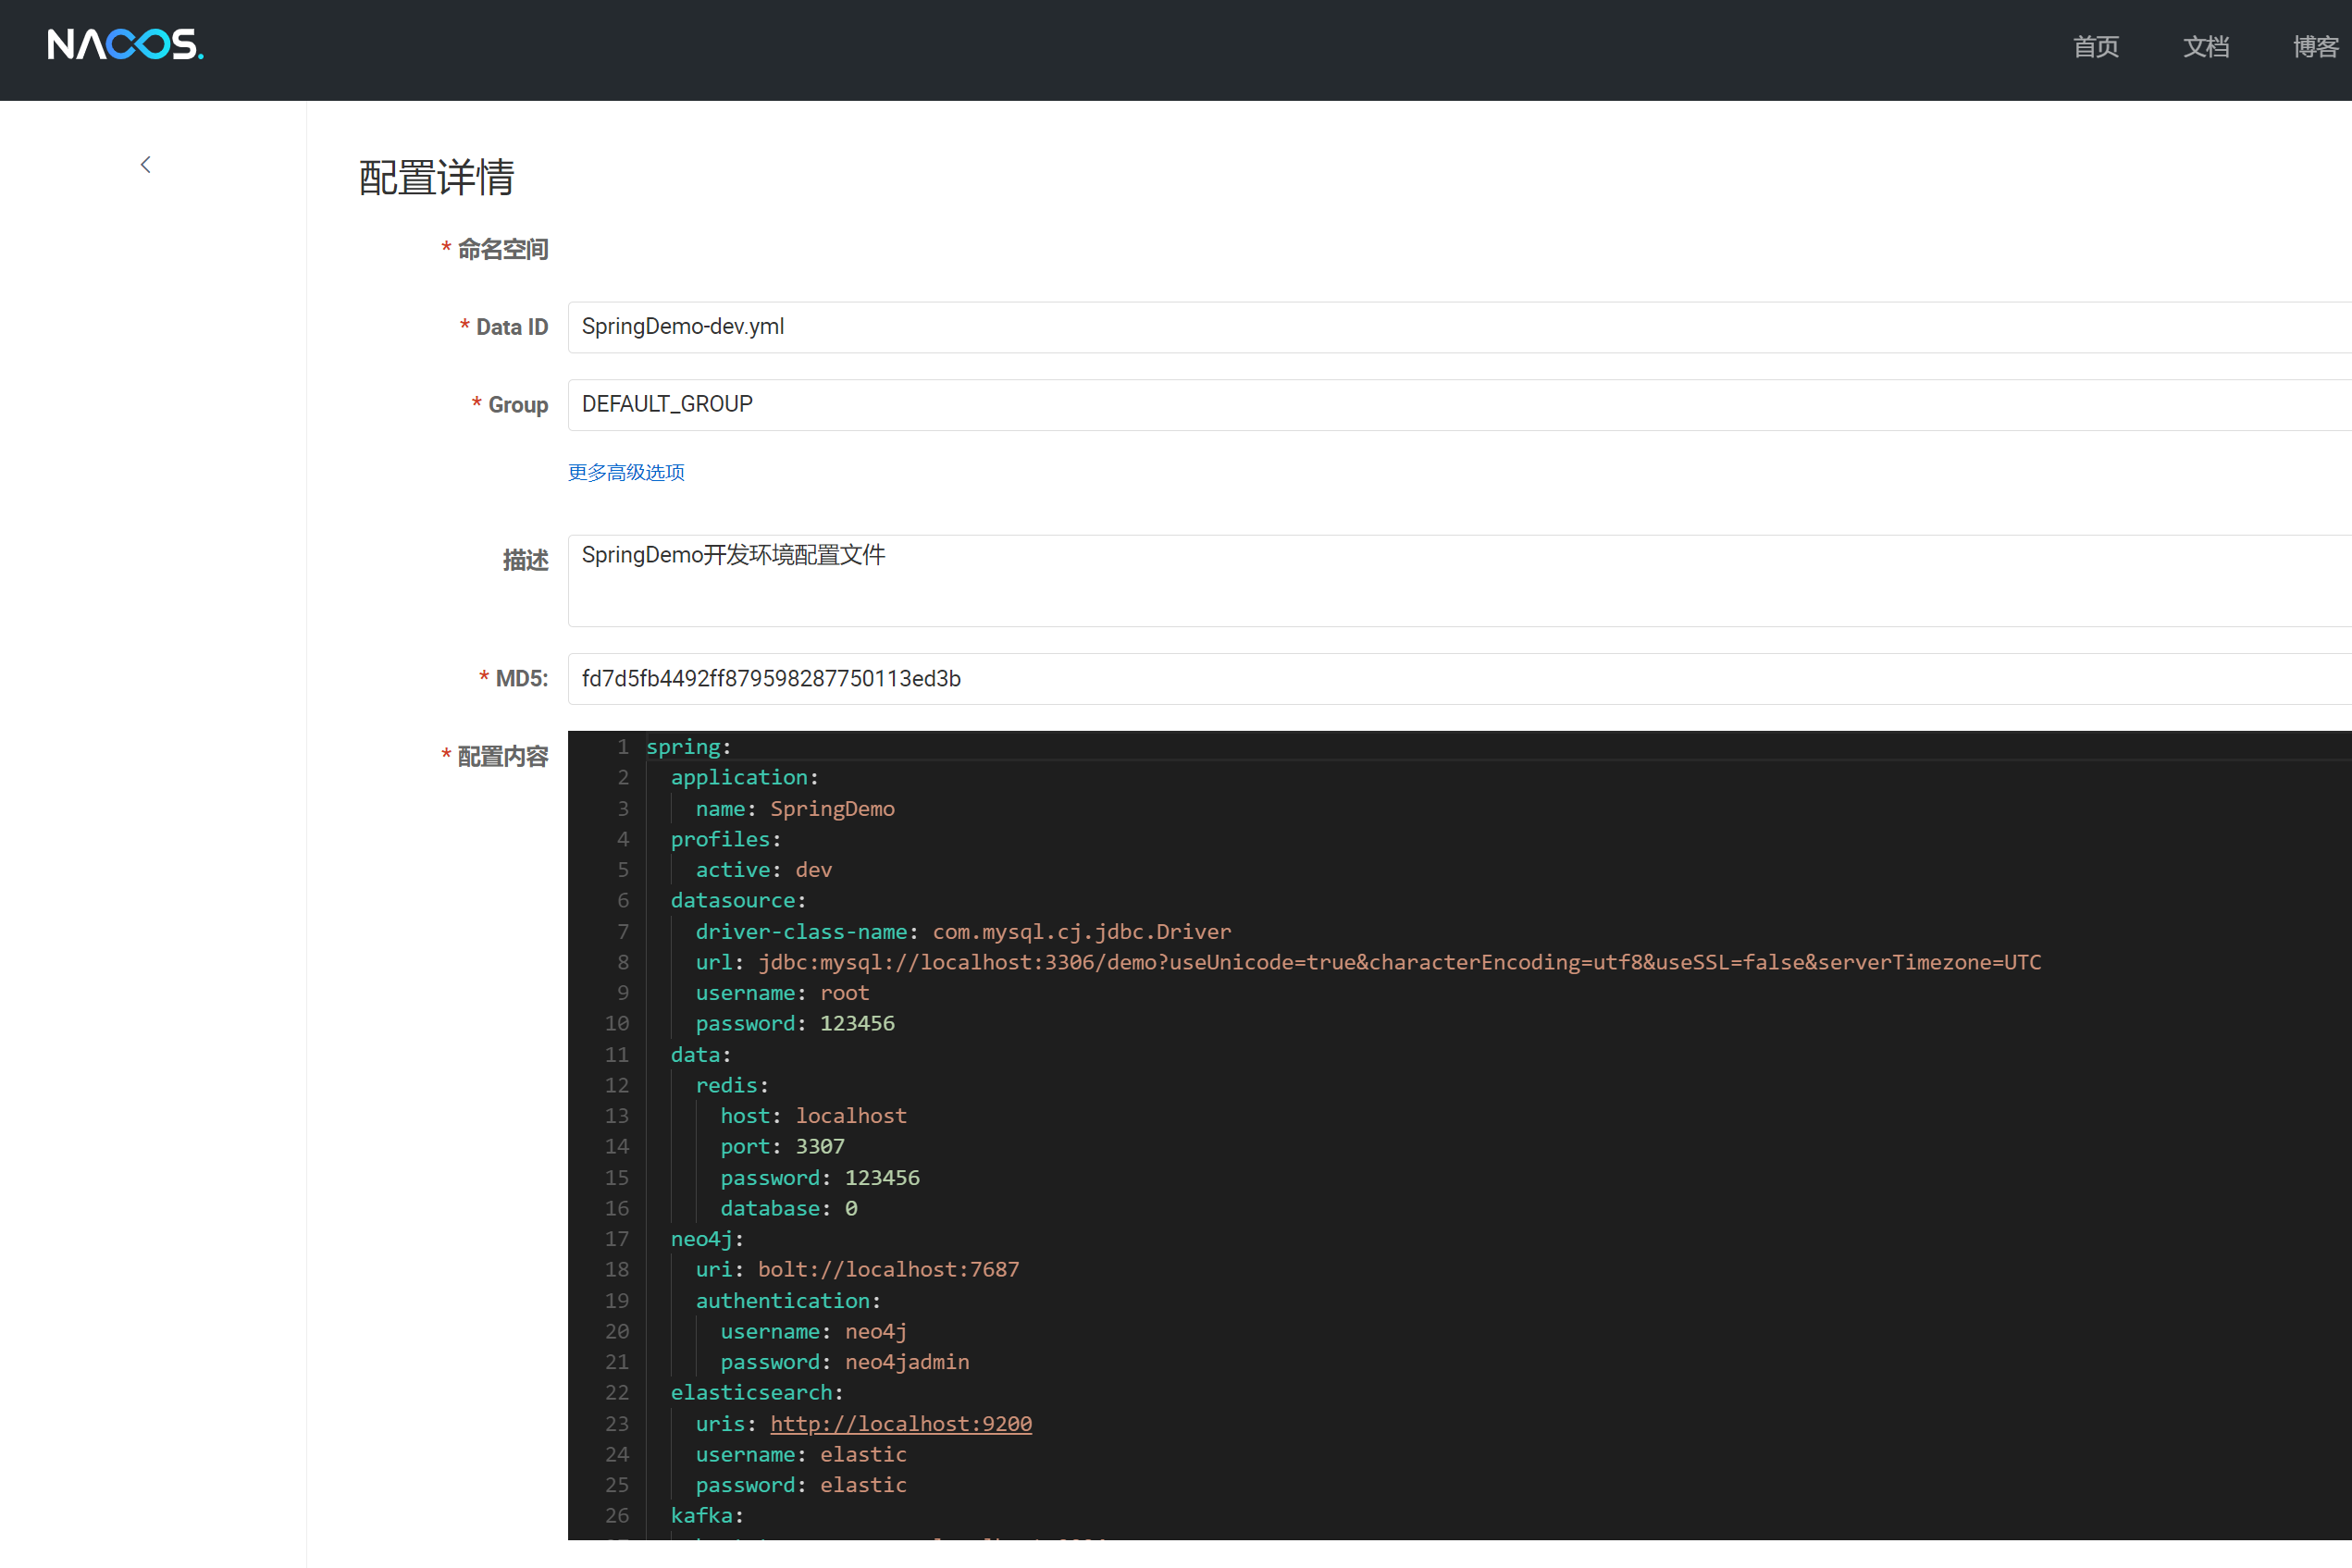Open the 文档 navigation link
Image resolution: width=2352 pixels, height=1568 pixels.
[2205, 47]
